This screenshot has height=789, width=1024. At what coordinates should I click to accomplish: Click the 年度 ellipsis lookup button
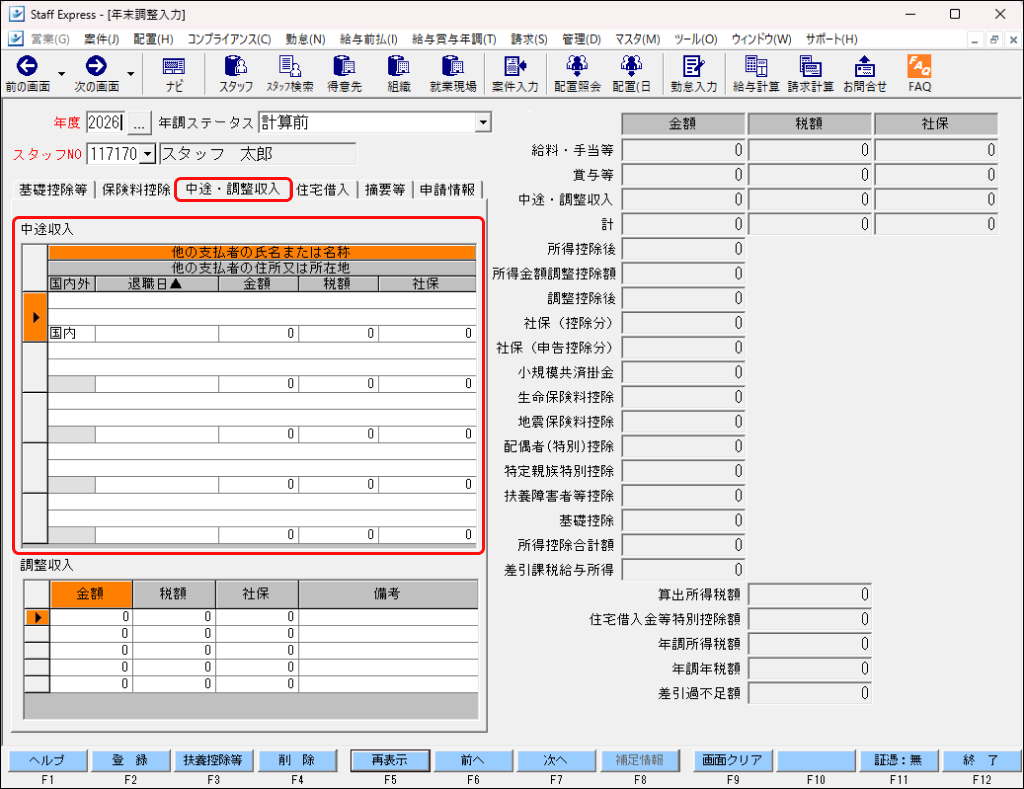click(138, 123)
